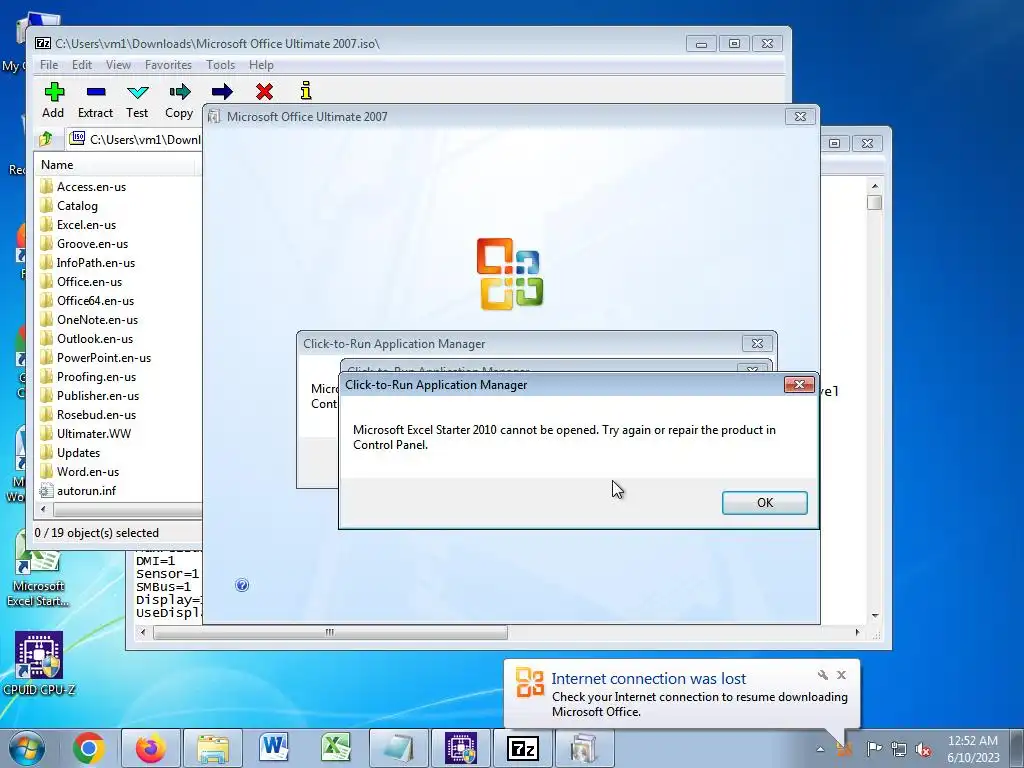Click the network tray icon
1024x768 pixels.
[x=899, y=749]
